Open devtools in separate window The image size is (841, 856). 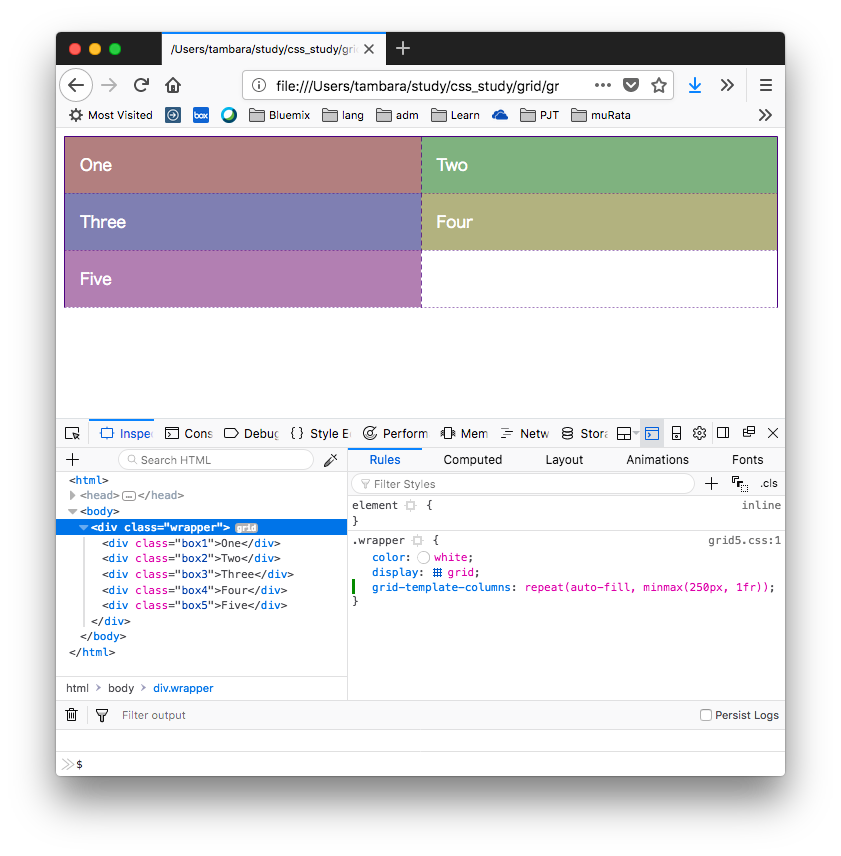(x=749, y=432)
